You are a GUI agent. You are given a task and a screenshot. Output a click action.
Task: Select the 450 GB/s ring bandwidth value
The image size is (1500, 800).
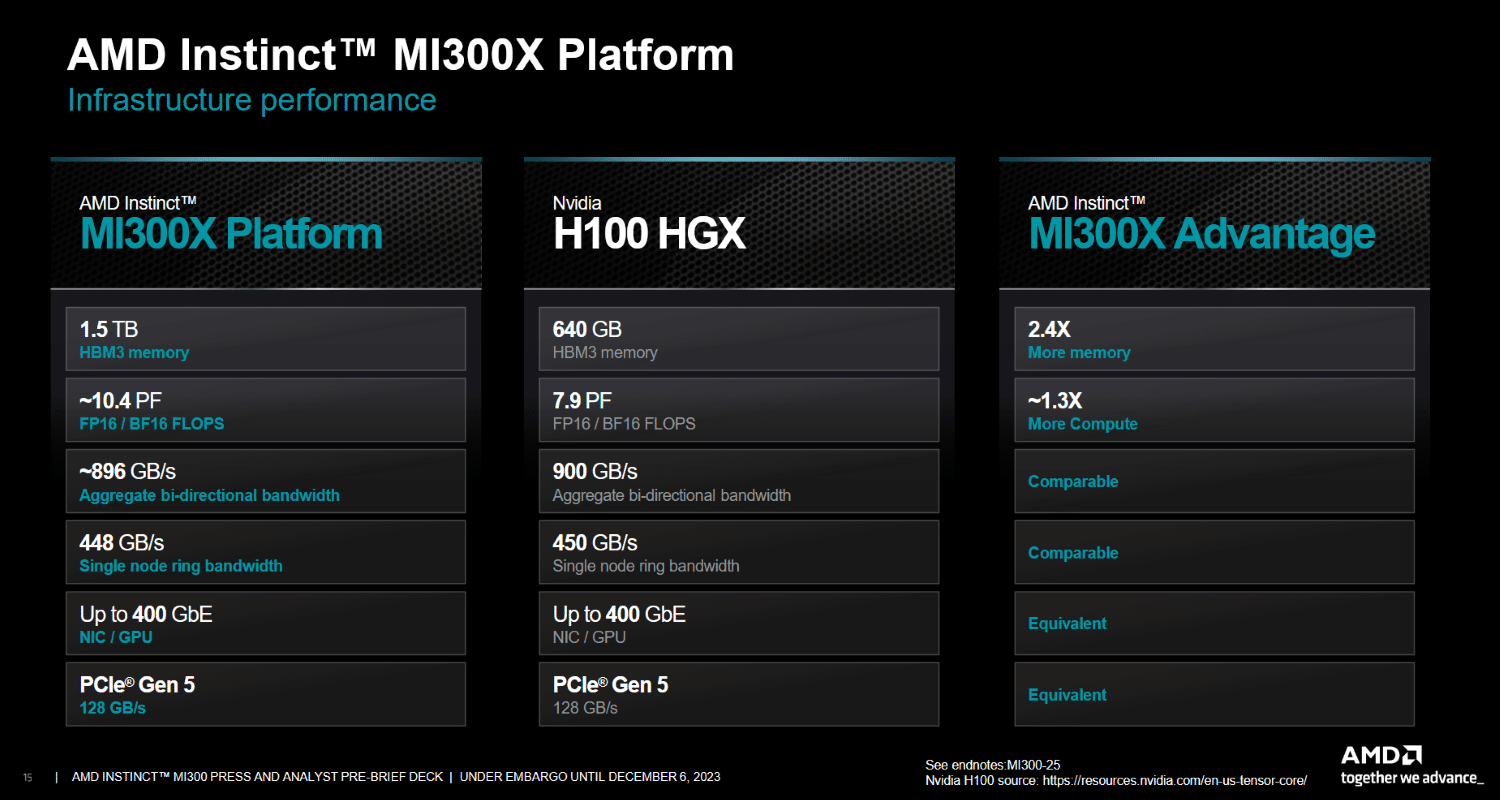click(595, 542)
